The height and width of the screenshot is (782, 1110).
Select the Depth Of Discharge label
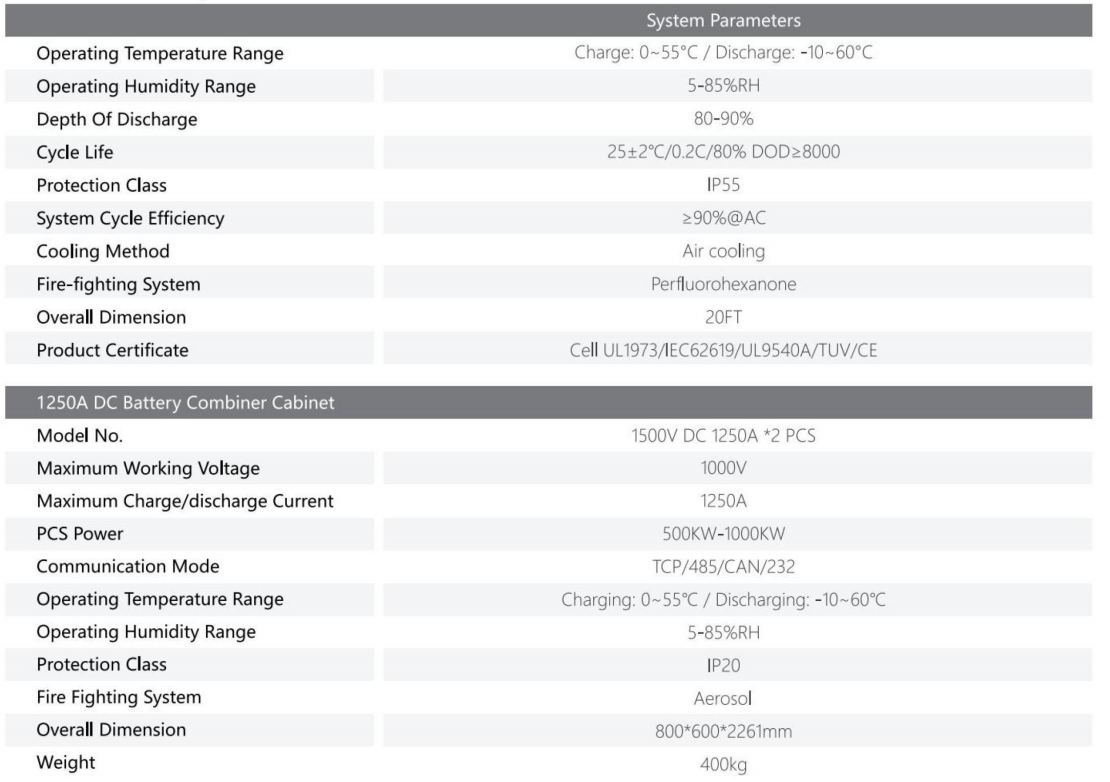click(117, 119)
